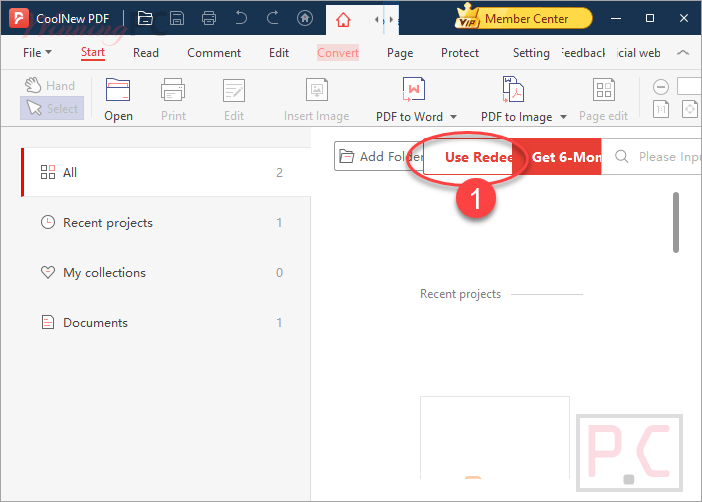Open the Comment tab
This screenshot has height=502, width=702.
click(x=214, y=53)
